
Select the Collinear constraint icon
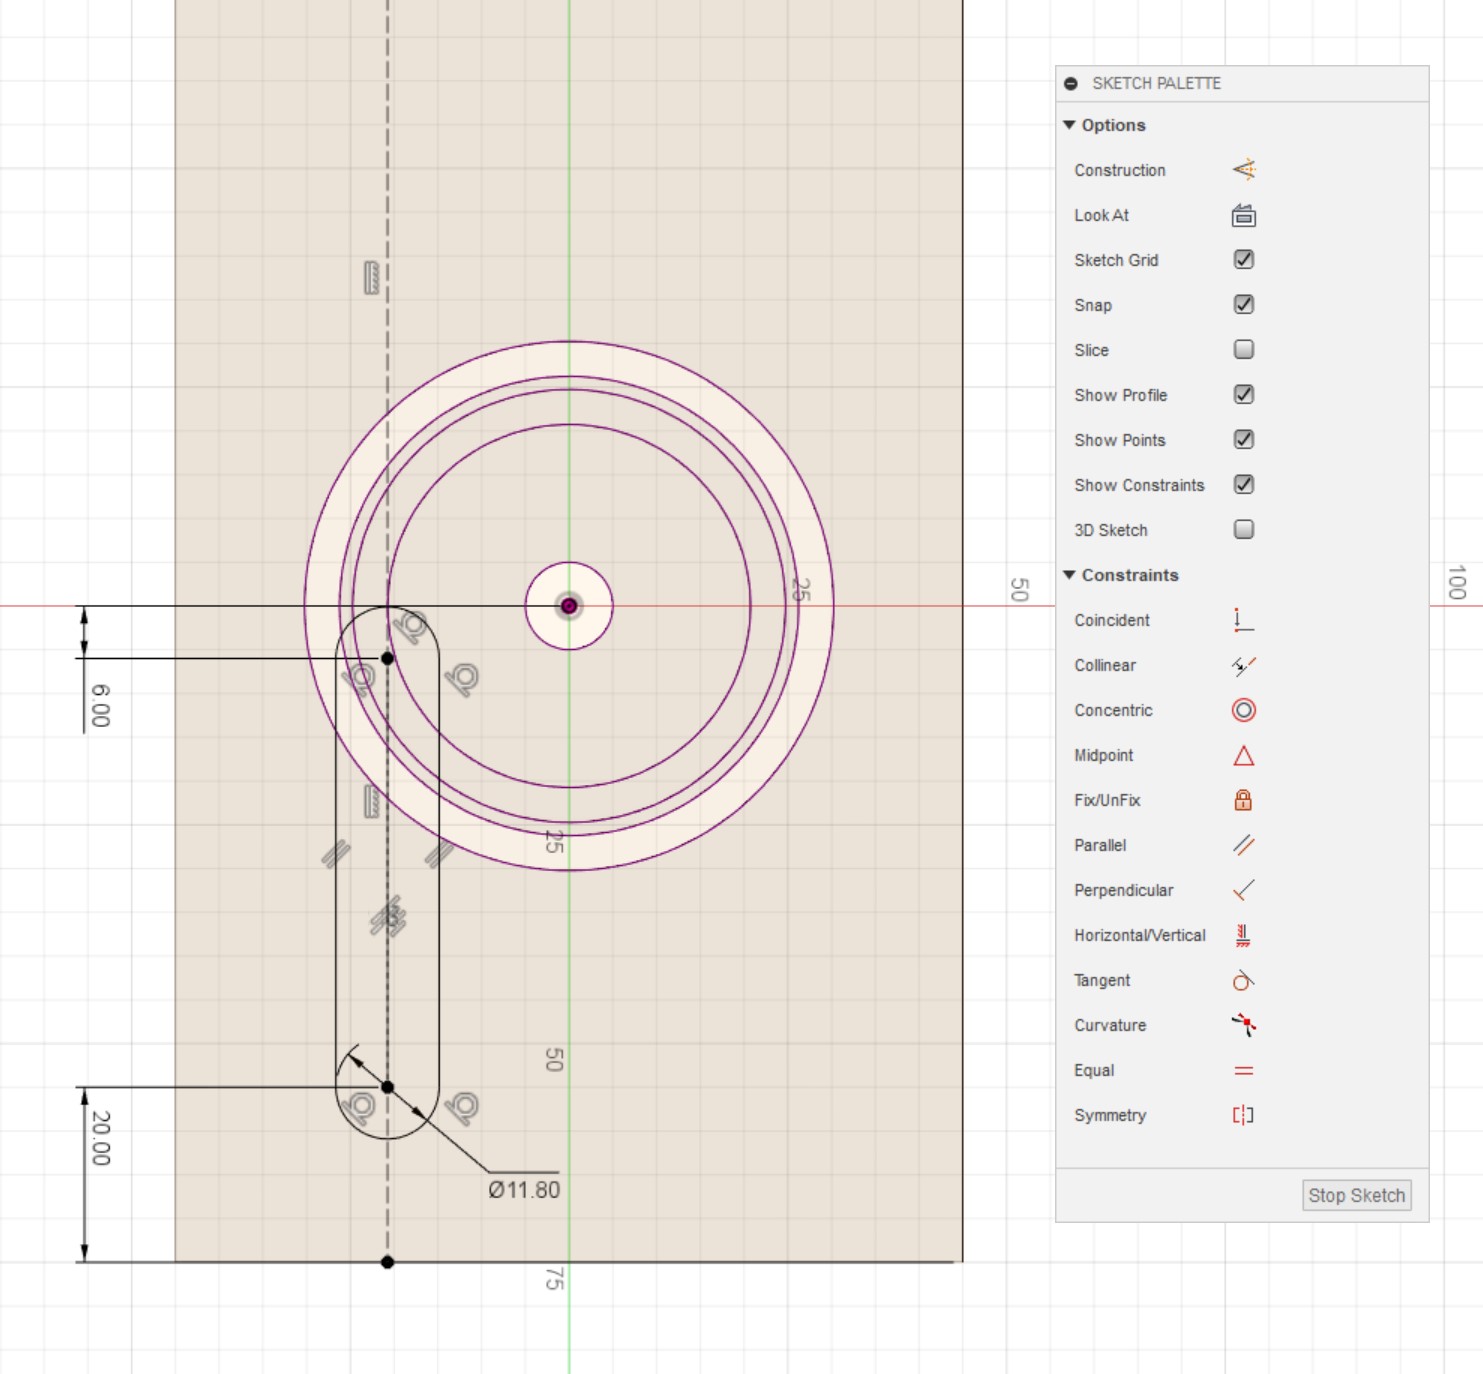pos(1243,665)
